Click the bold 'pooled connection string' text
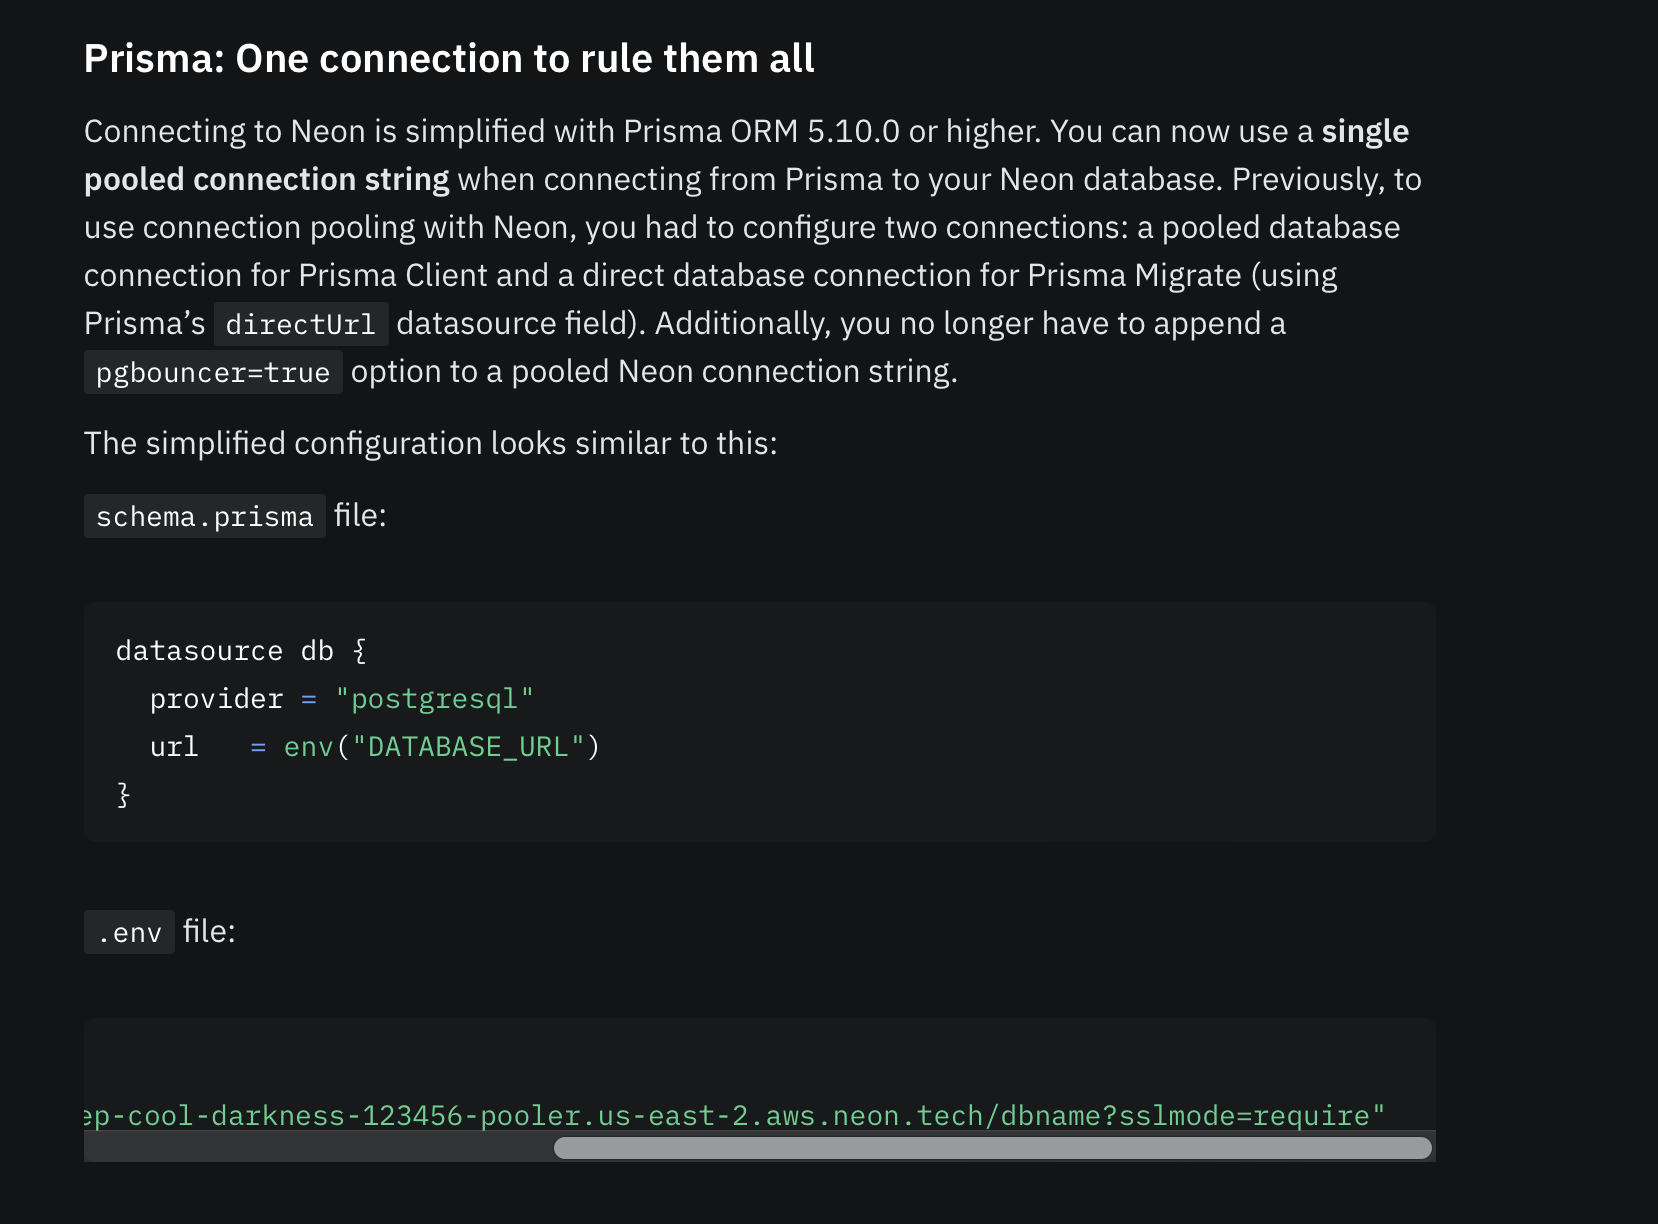1658x1224 pixels. 266,180
